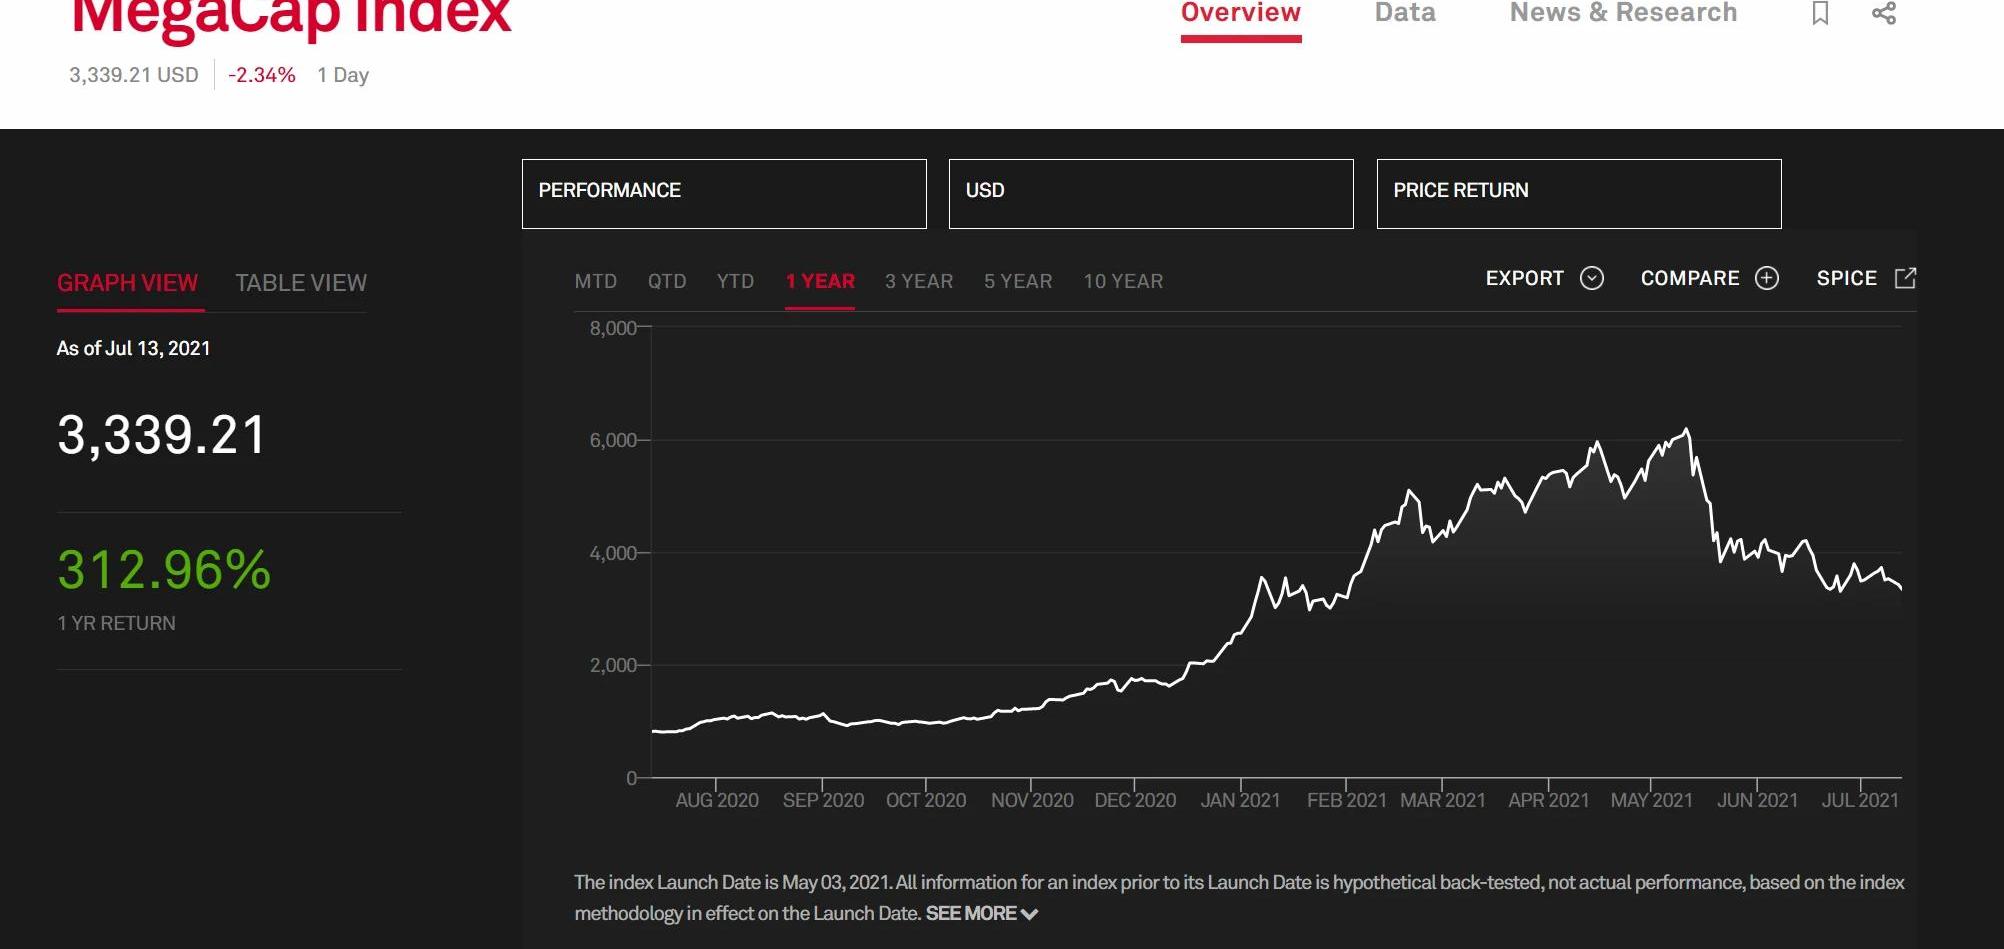Open the SPICE external link icon
Screen dimensions: 2004x949
pyautogui.click(x=1905, y=278)
